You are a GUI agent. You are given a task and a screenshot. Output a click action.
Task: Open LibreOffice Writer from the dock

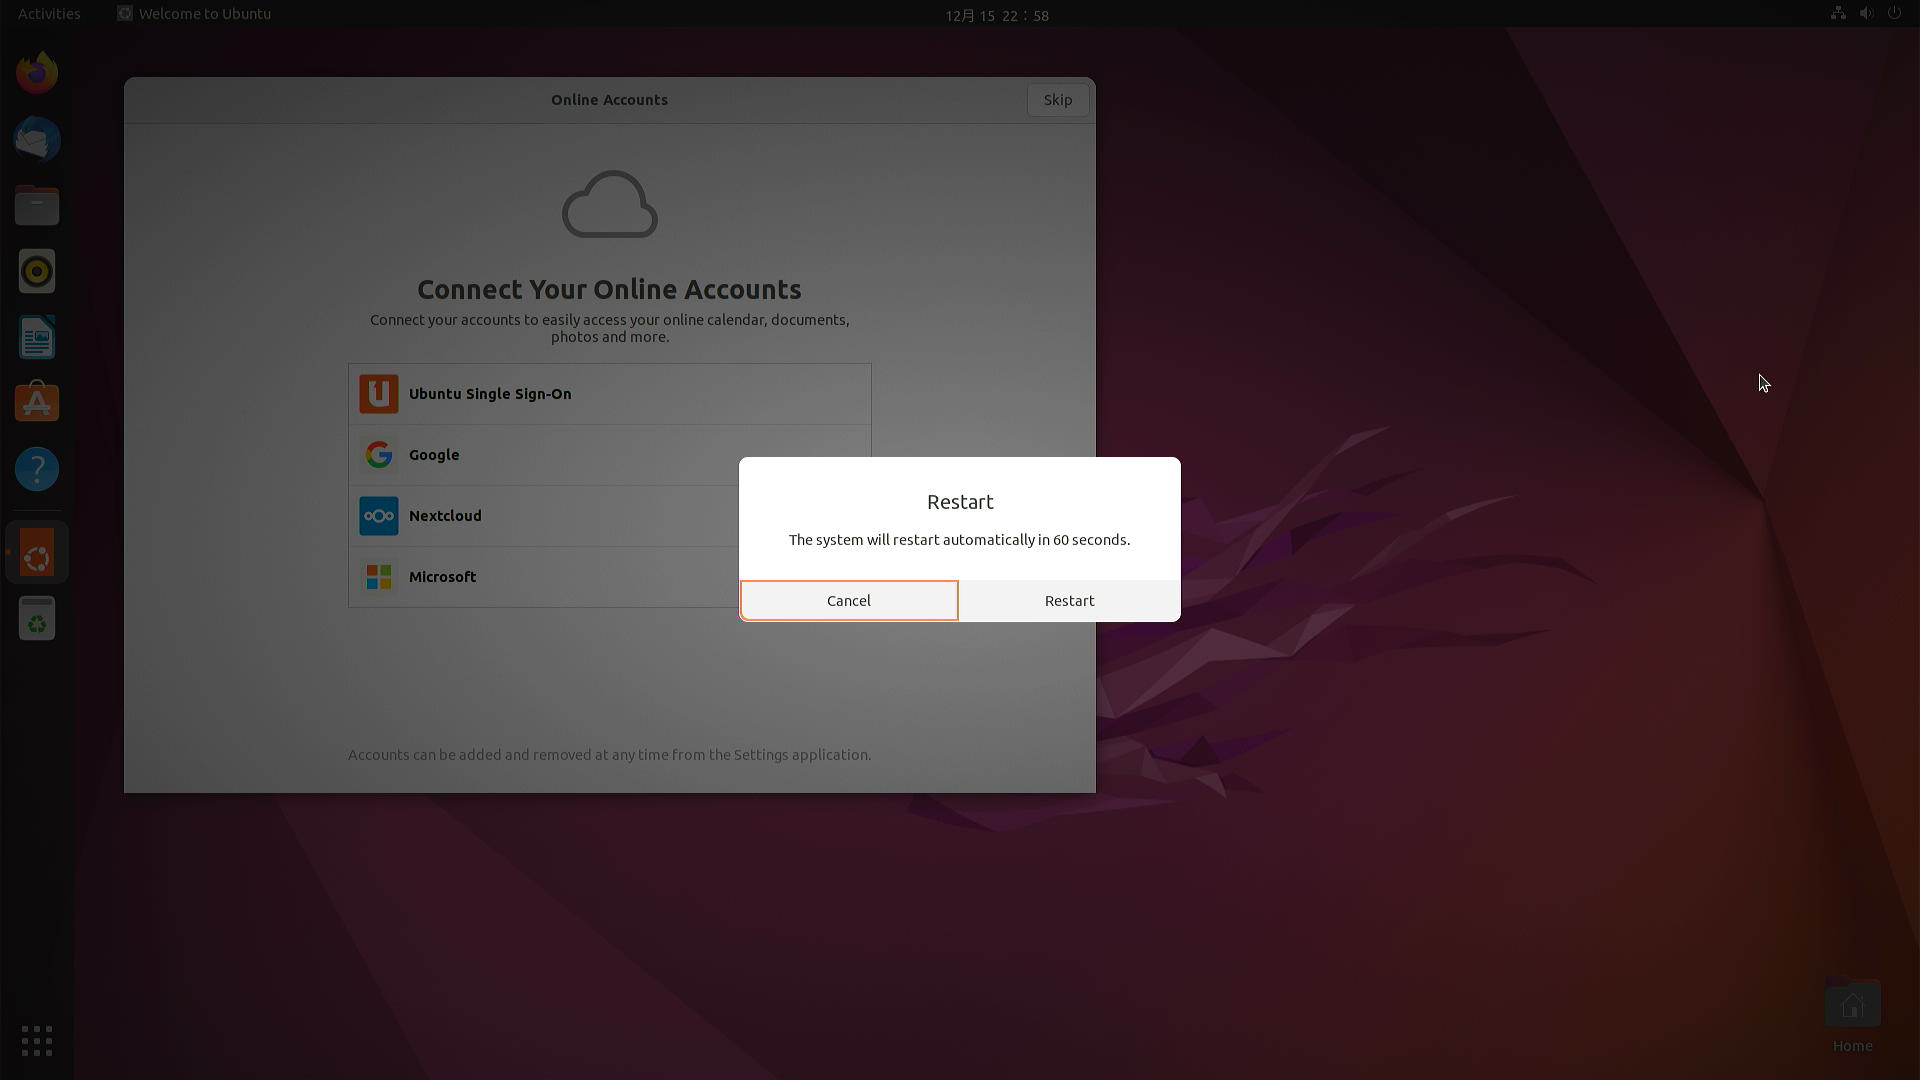point(37,337)
